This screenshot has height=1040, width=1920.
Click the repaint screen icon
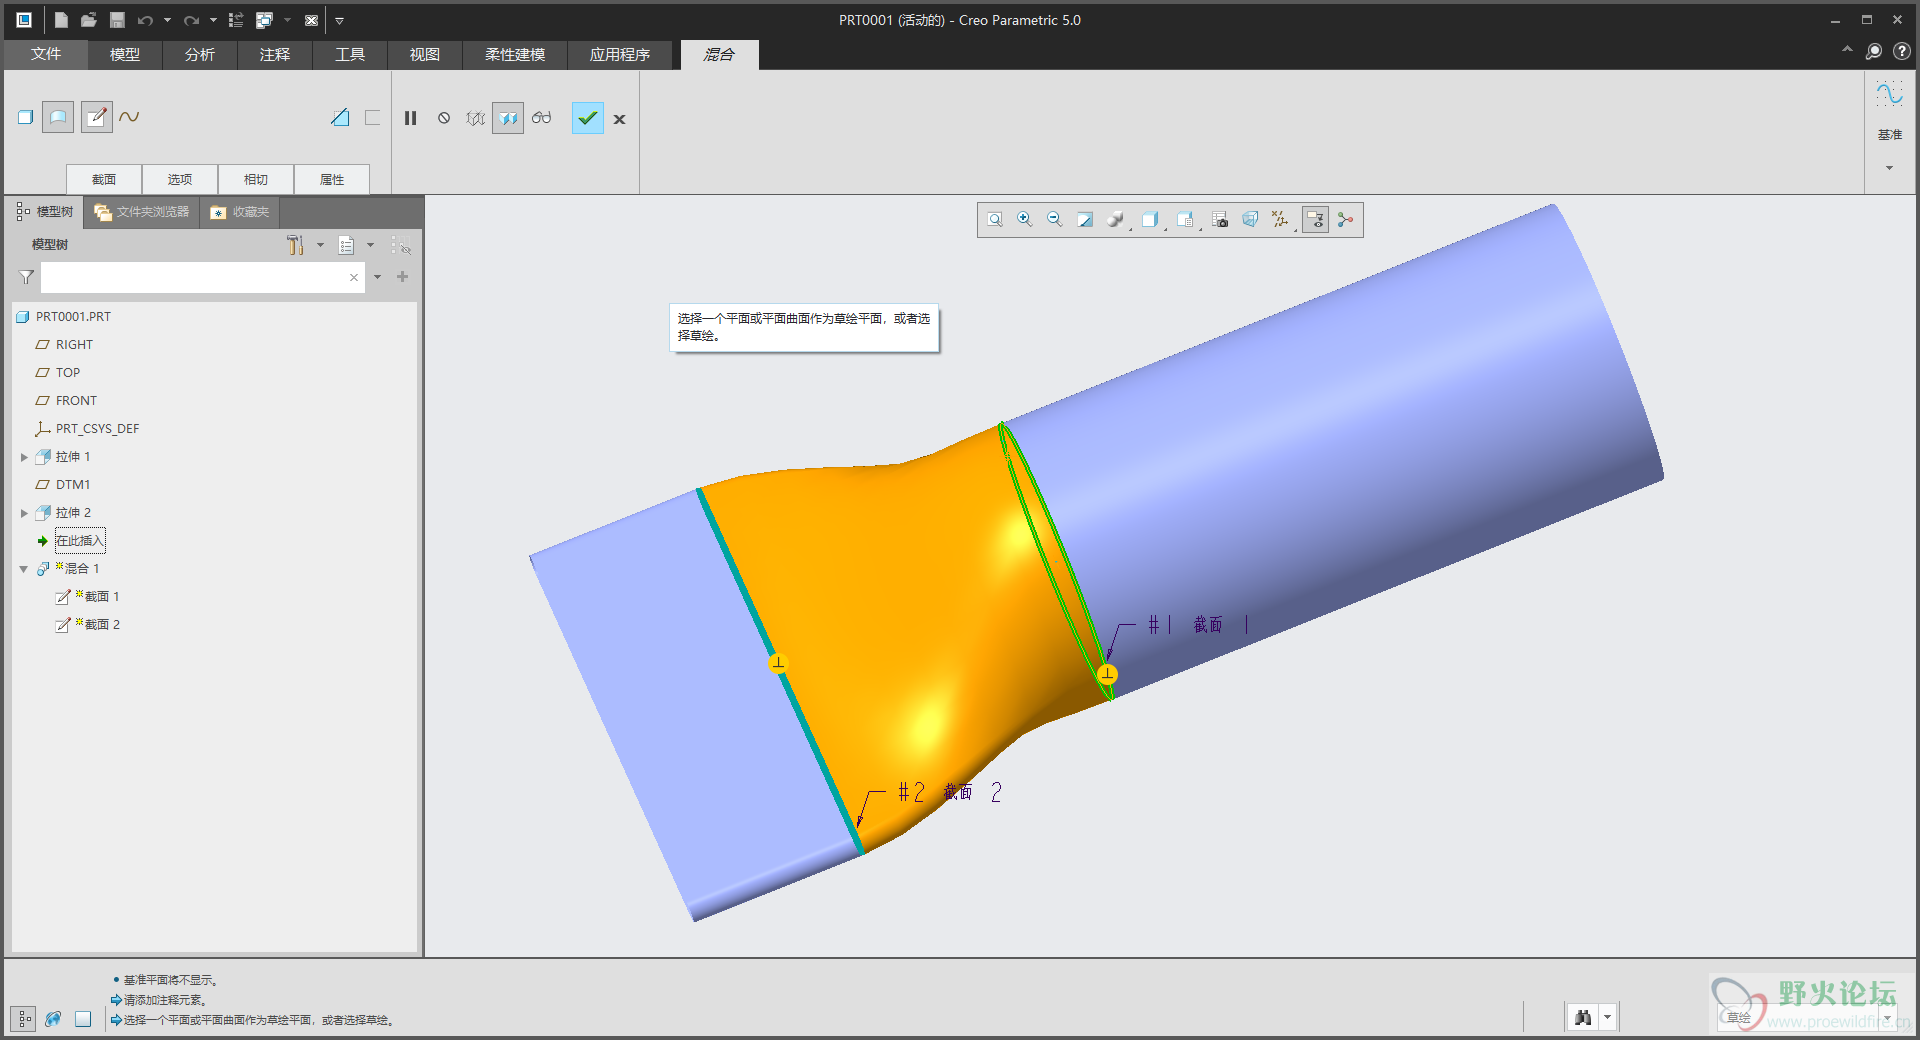pos(1085,220)
